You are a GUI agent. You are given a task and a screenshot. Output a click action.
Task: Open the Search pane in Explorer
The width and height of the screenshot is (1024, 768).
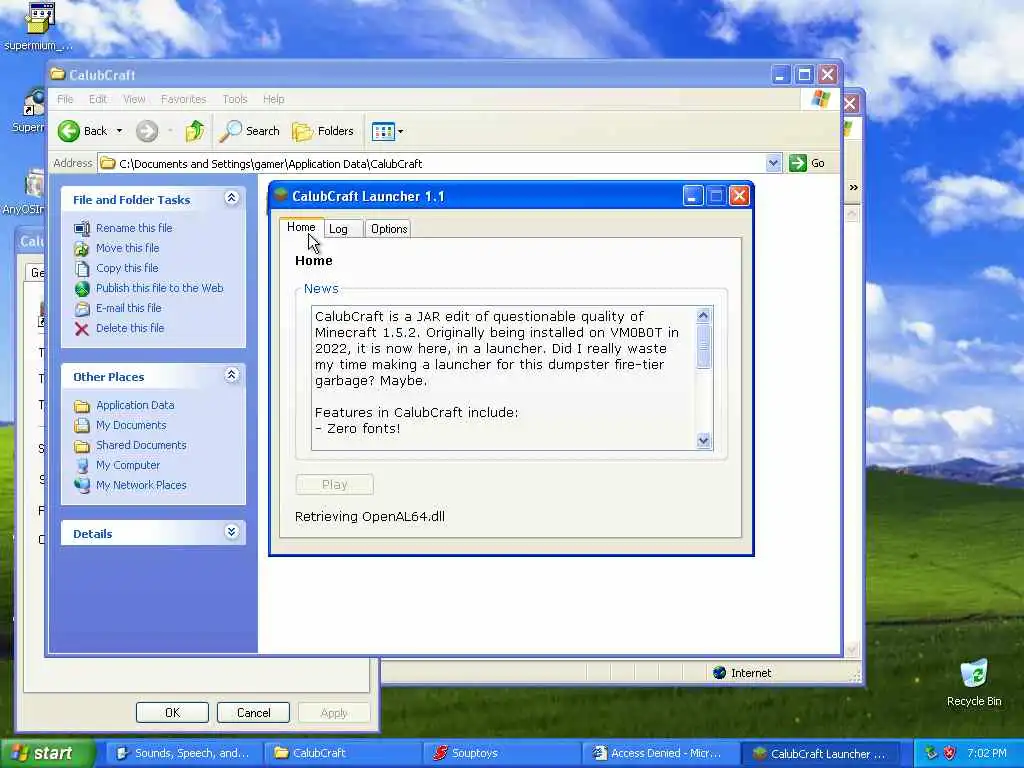pos(249,131)
